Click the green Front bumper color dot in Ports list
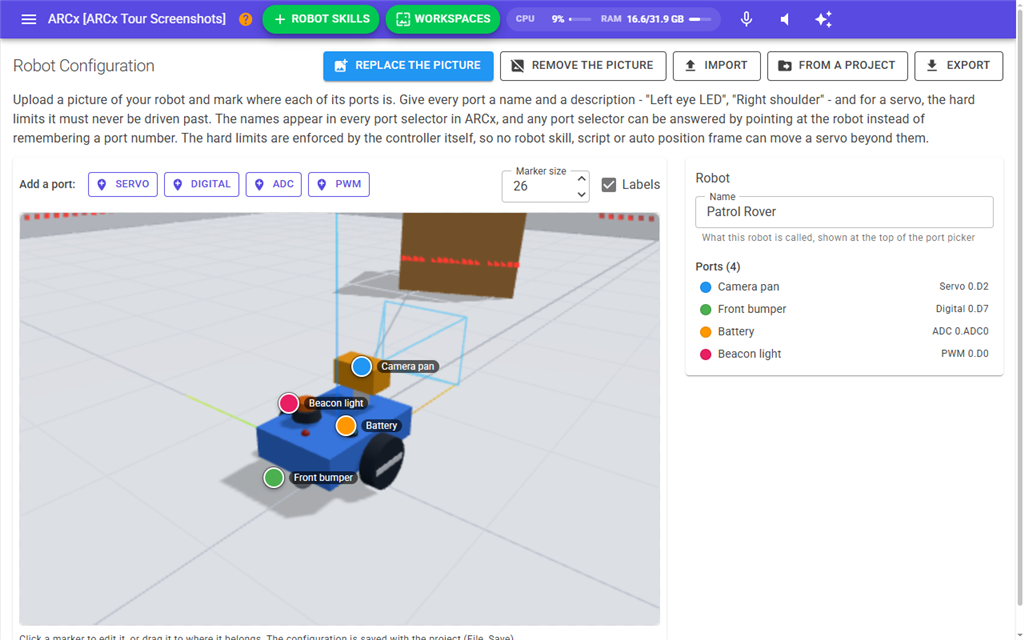Viewport: 1024px width, 640px height. point(705,310)
